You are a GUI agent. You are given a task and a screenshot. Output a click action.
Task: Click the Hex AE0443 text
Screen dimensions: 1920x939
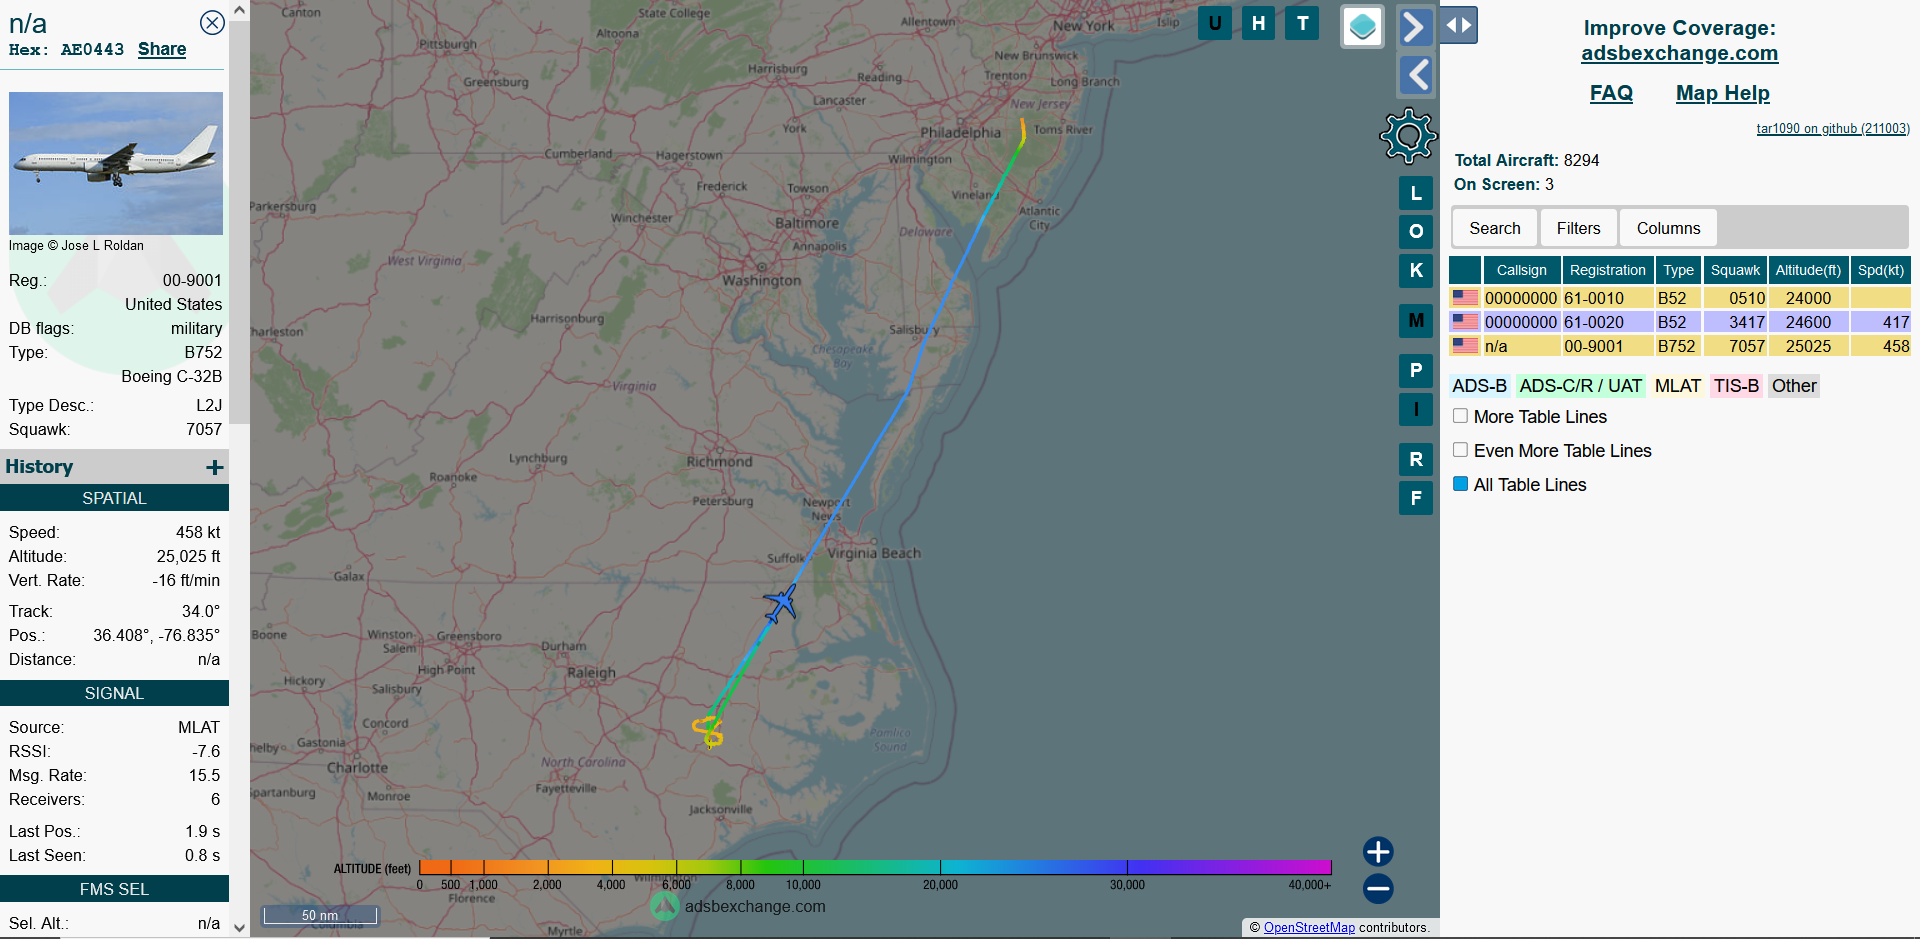(66, 49)
